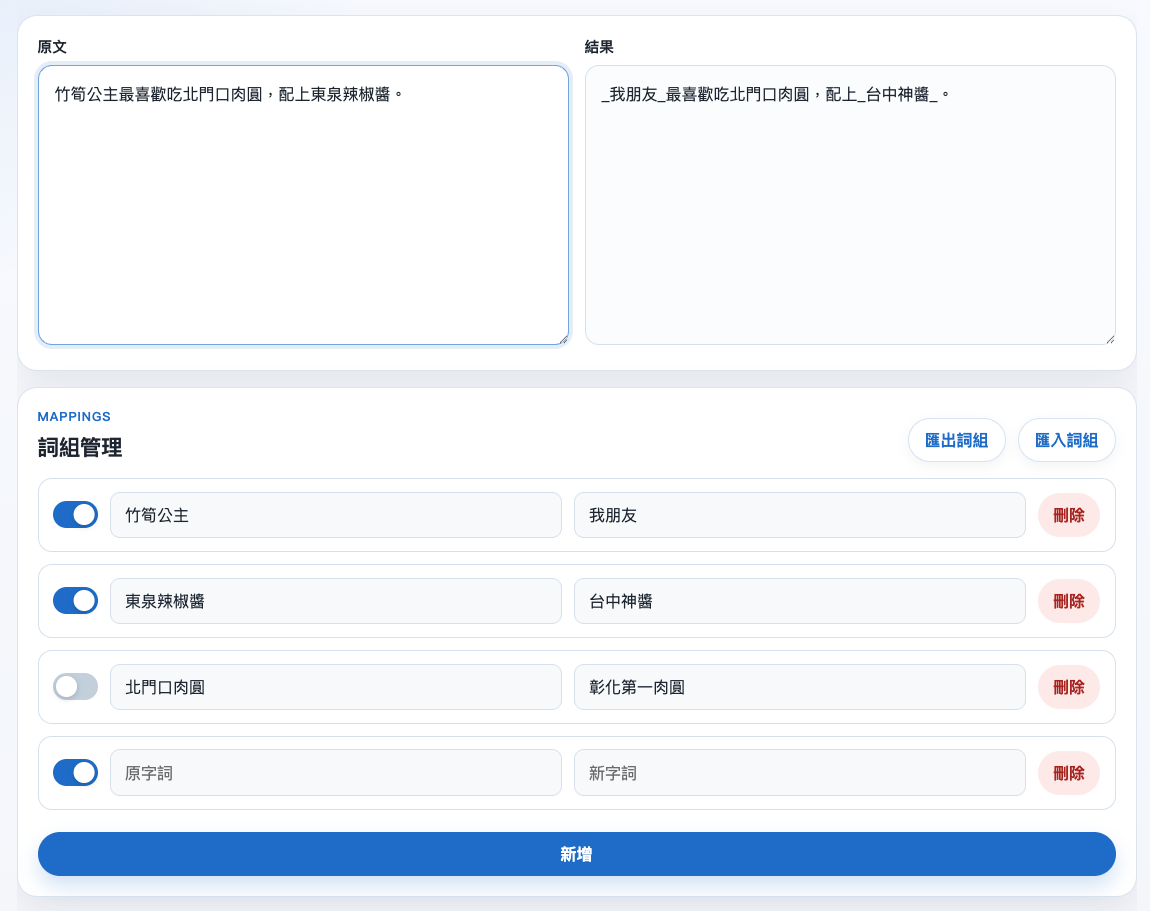Click 匯出詞組 to export mappings

956,440
